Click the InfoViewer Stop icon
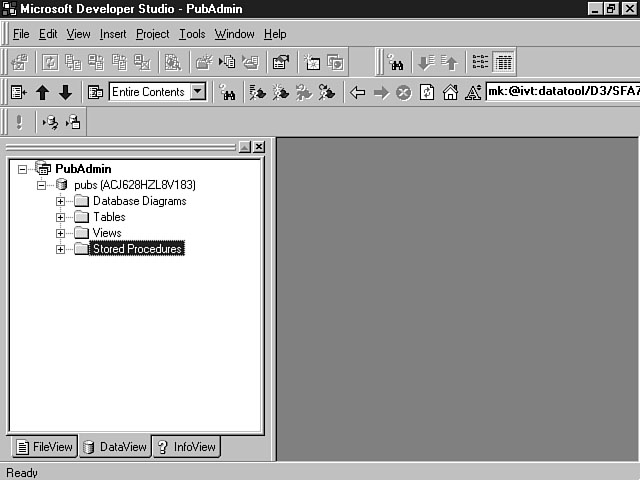This screenshot has height=480, width=640. coord(404,92)
